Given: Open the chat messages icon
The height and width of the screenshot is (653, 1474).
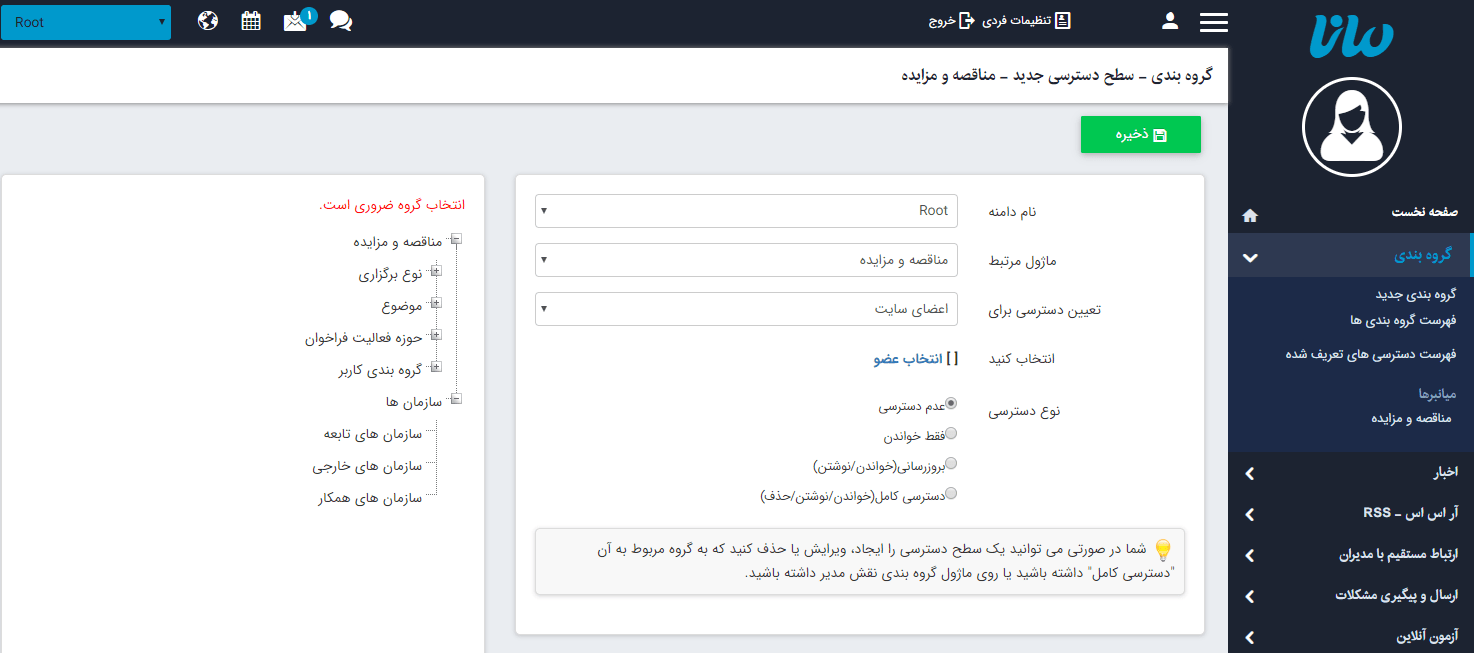Looking at the screenshot, I should pos(341,21).
